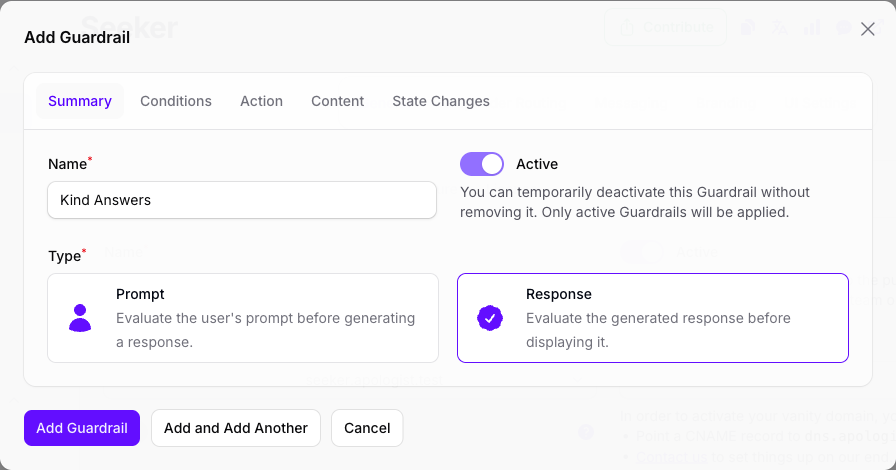
Task: Select the Prompt guardrail type
Action: [x=243, y=318]
